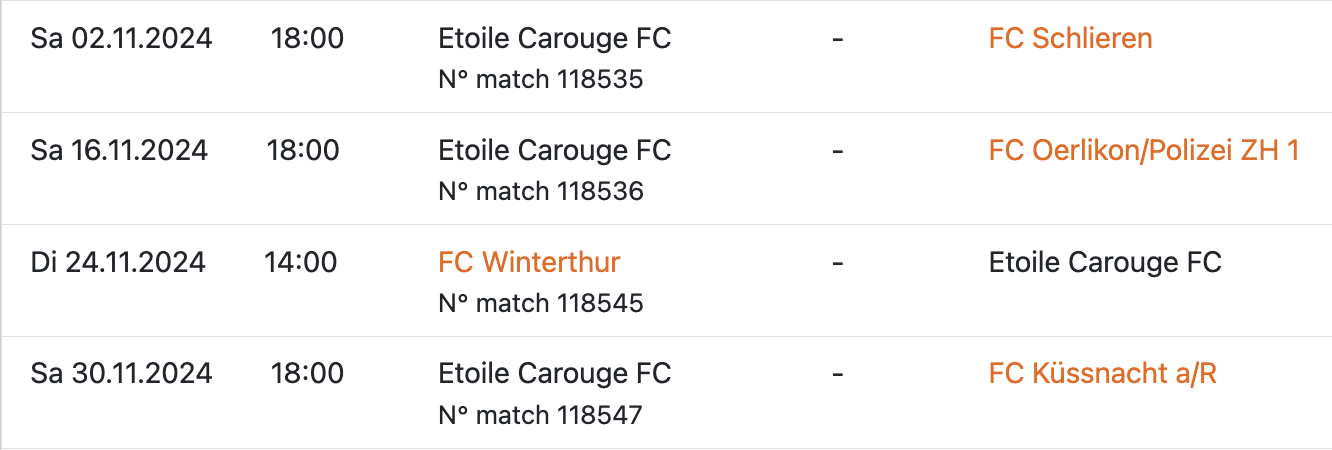This screenshot has width=1332, height=450.
Task: Click the 14:00 kickoff time
Action: point(301,263)
